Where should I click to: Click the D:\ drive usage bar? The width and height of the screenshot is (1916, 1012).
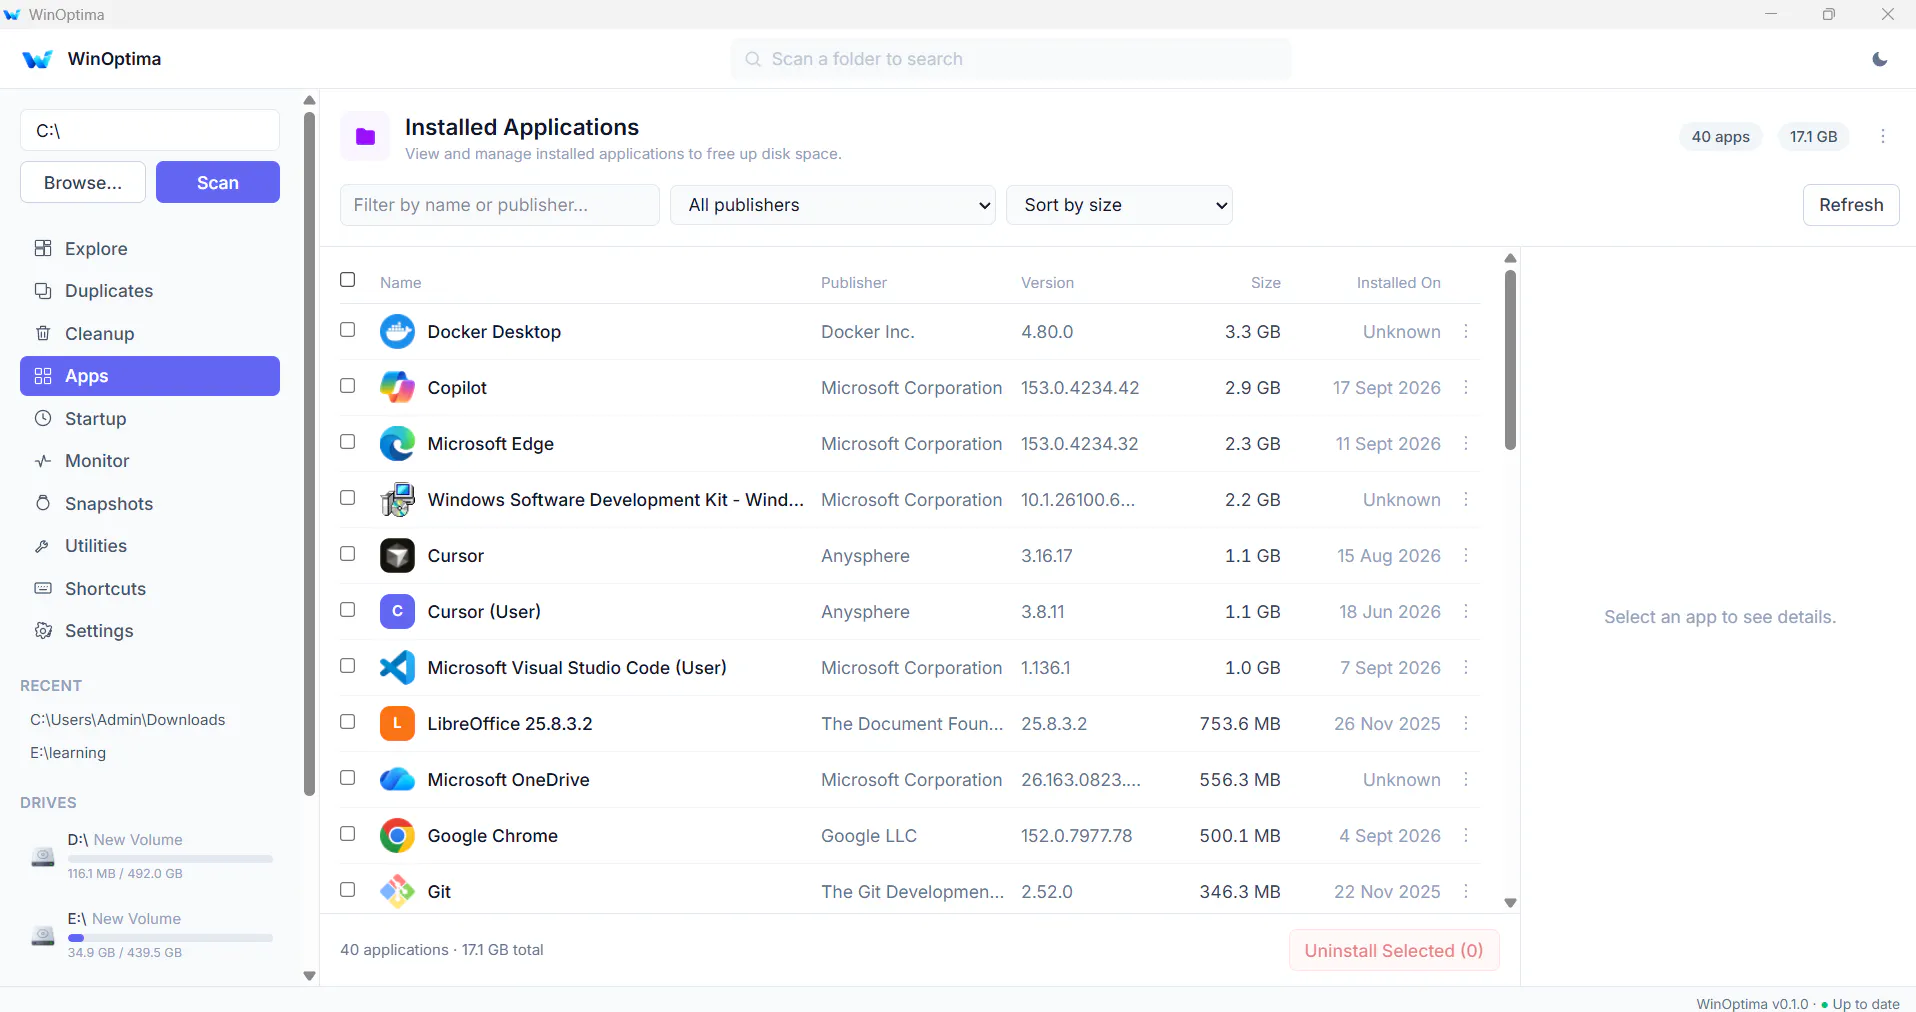pos(170,859)
